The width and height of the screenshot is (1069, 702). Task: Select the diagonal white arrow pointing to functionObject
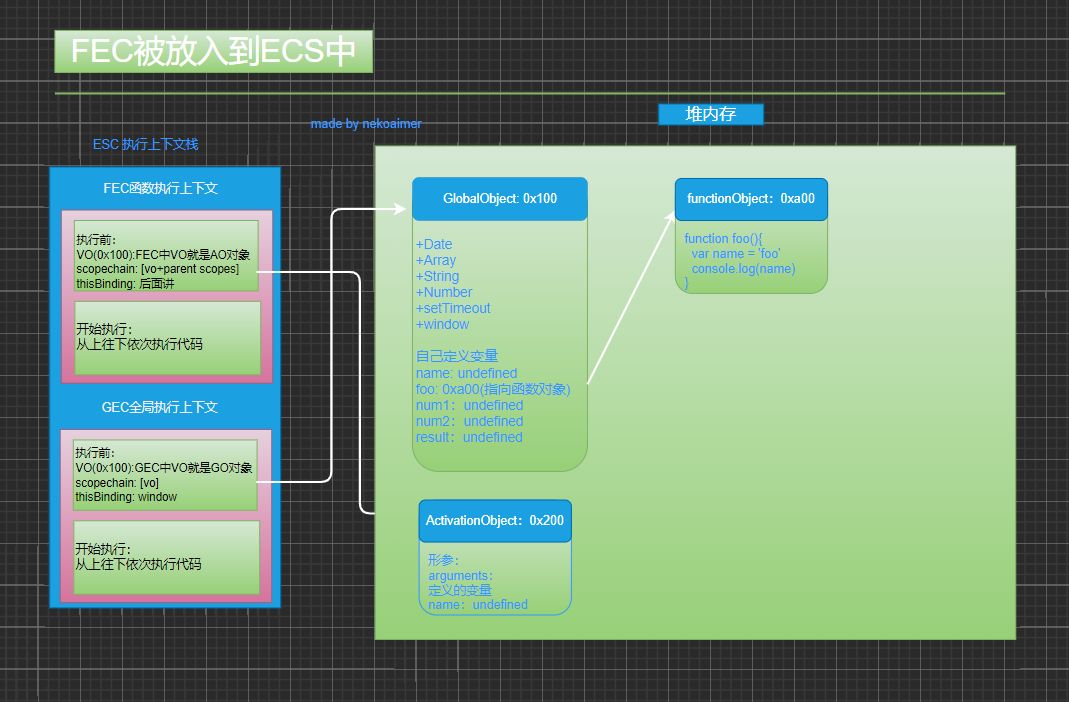630,298
